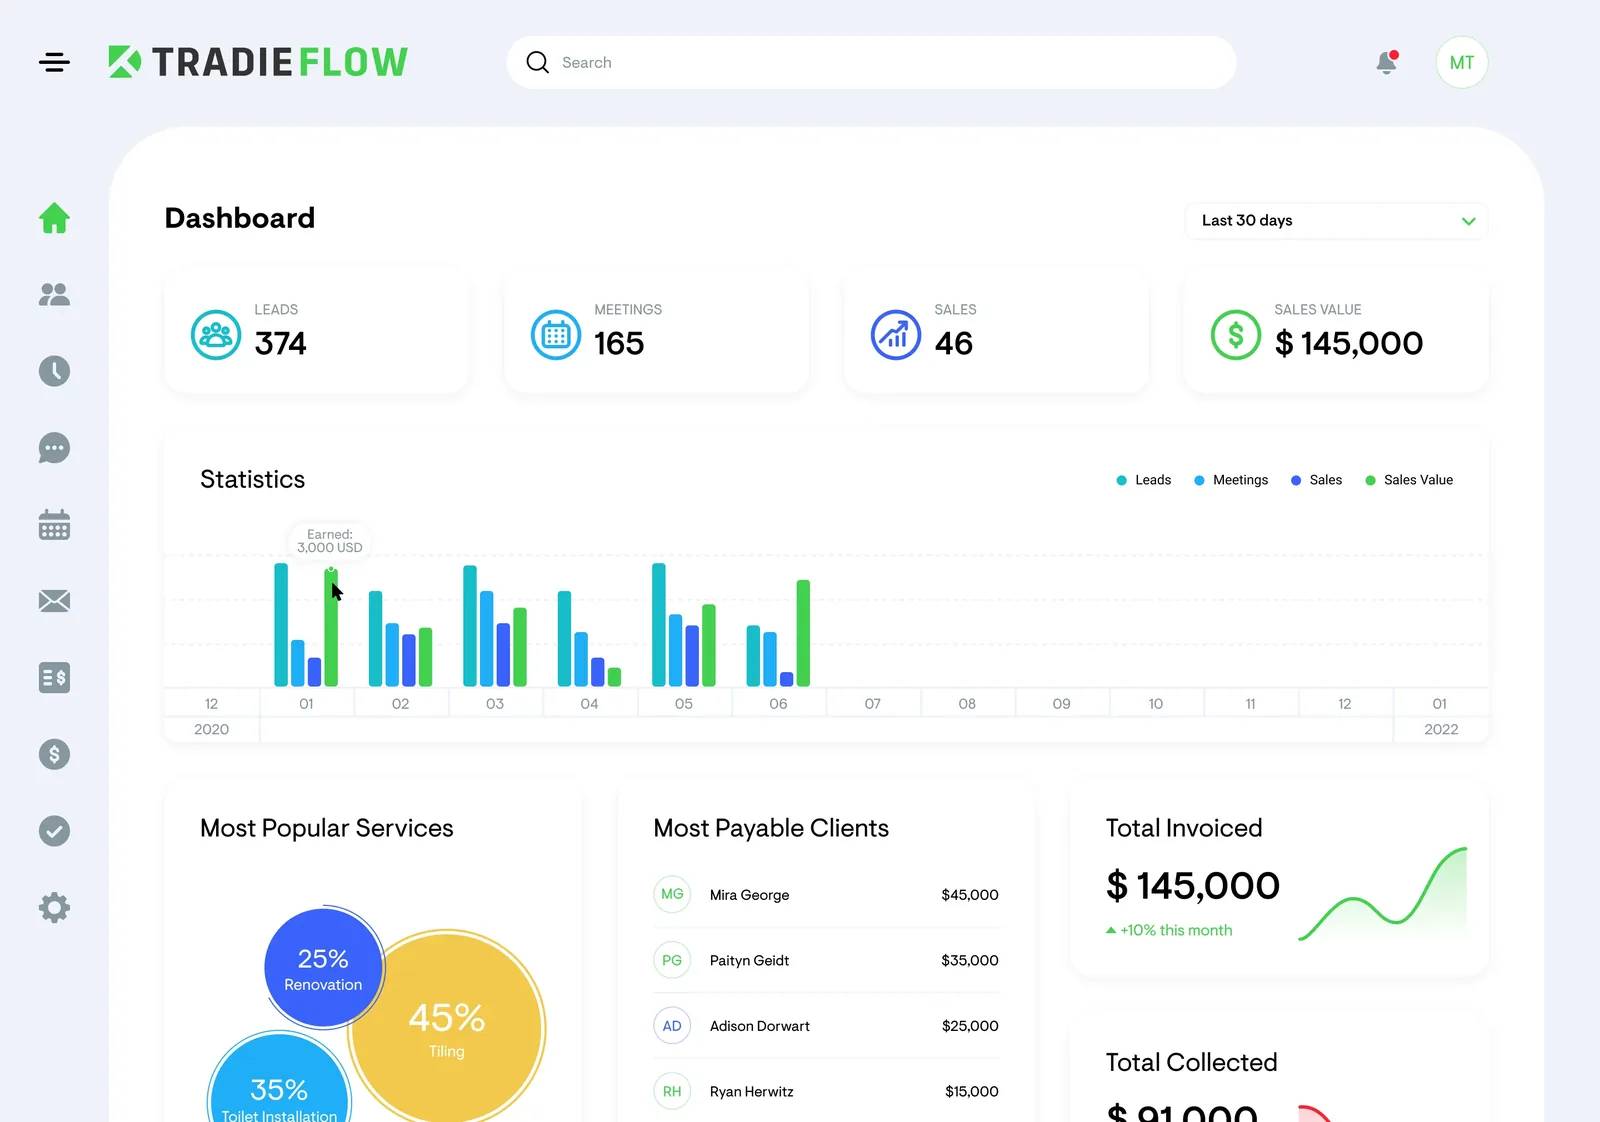The image size is (1600, 1122).
Task: Focus the Search input field
Action: (871, 62)
